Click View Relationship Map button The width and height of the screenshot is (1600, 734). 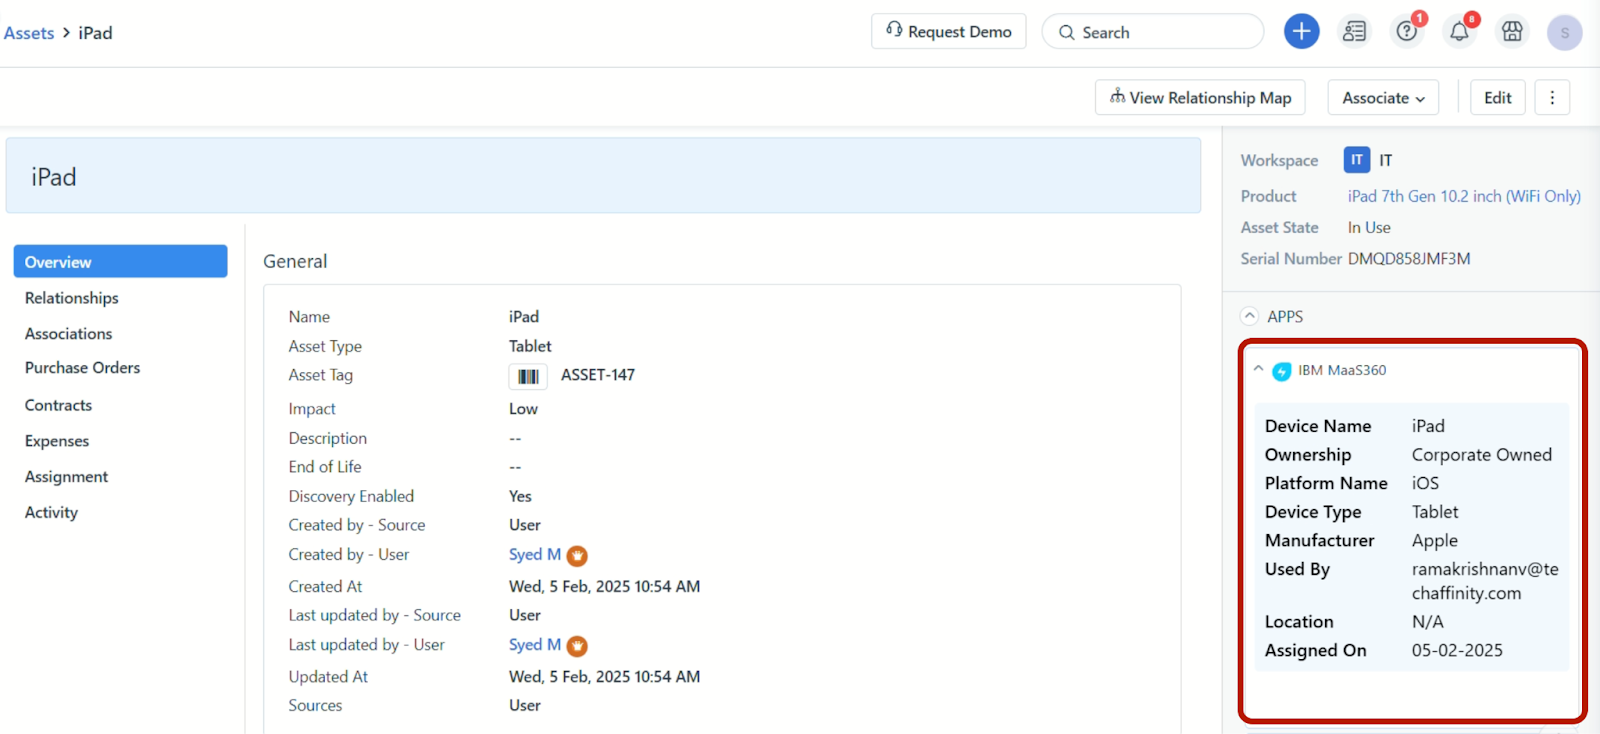(1200, 98)
